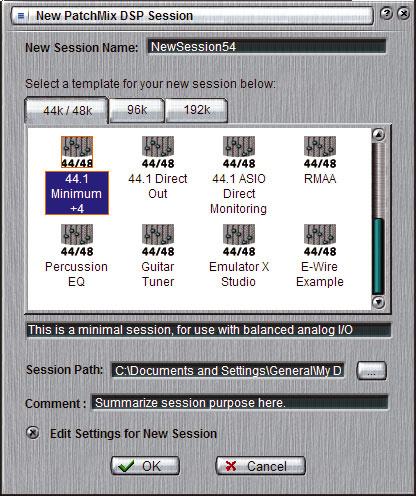The image size is (416, 496).
Task: Switch to the 192k tab
Action: pyautogui.click(x=197, y=110)
